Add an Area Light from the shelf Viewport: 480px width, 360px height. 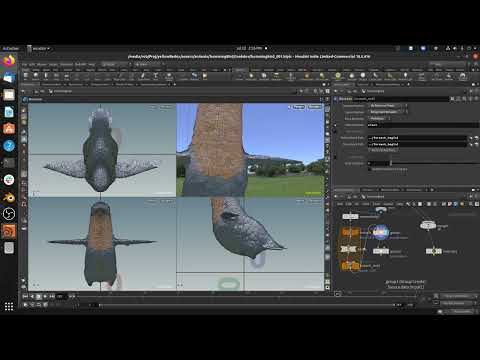point(276,76)
